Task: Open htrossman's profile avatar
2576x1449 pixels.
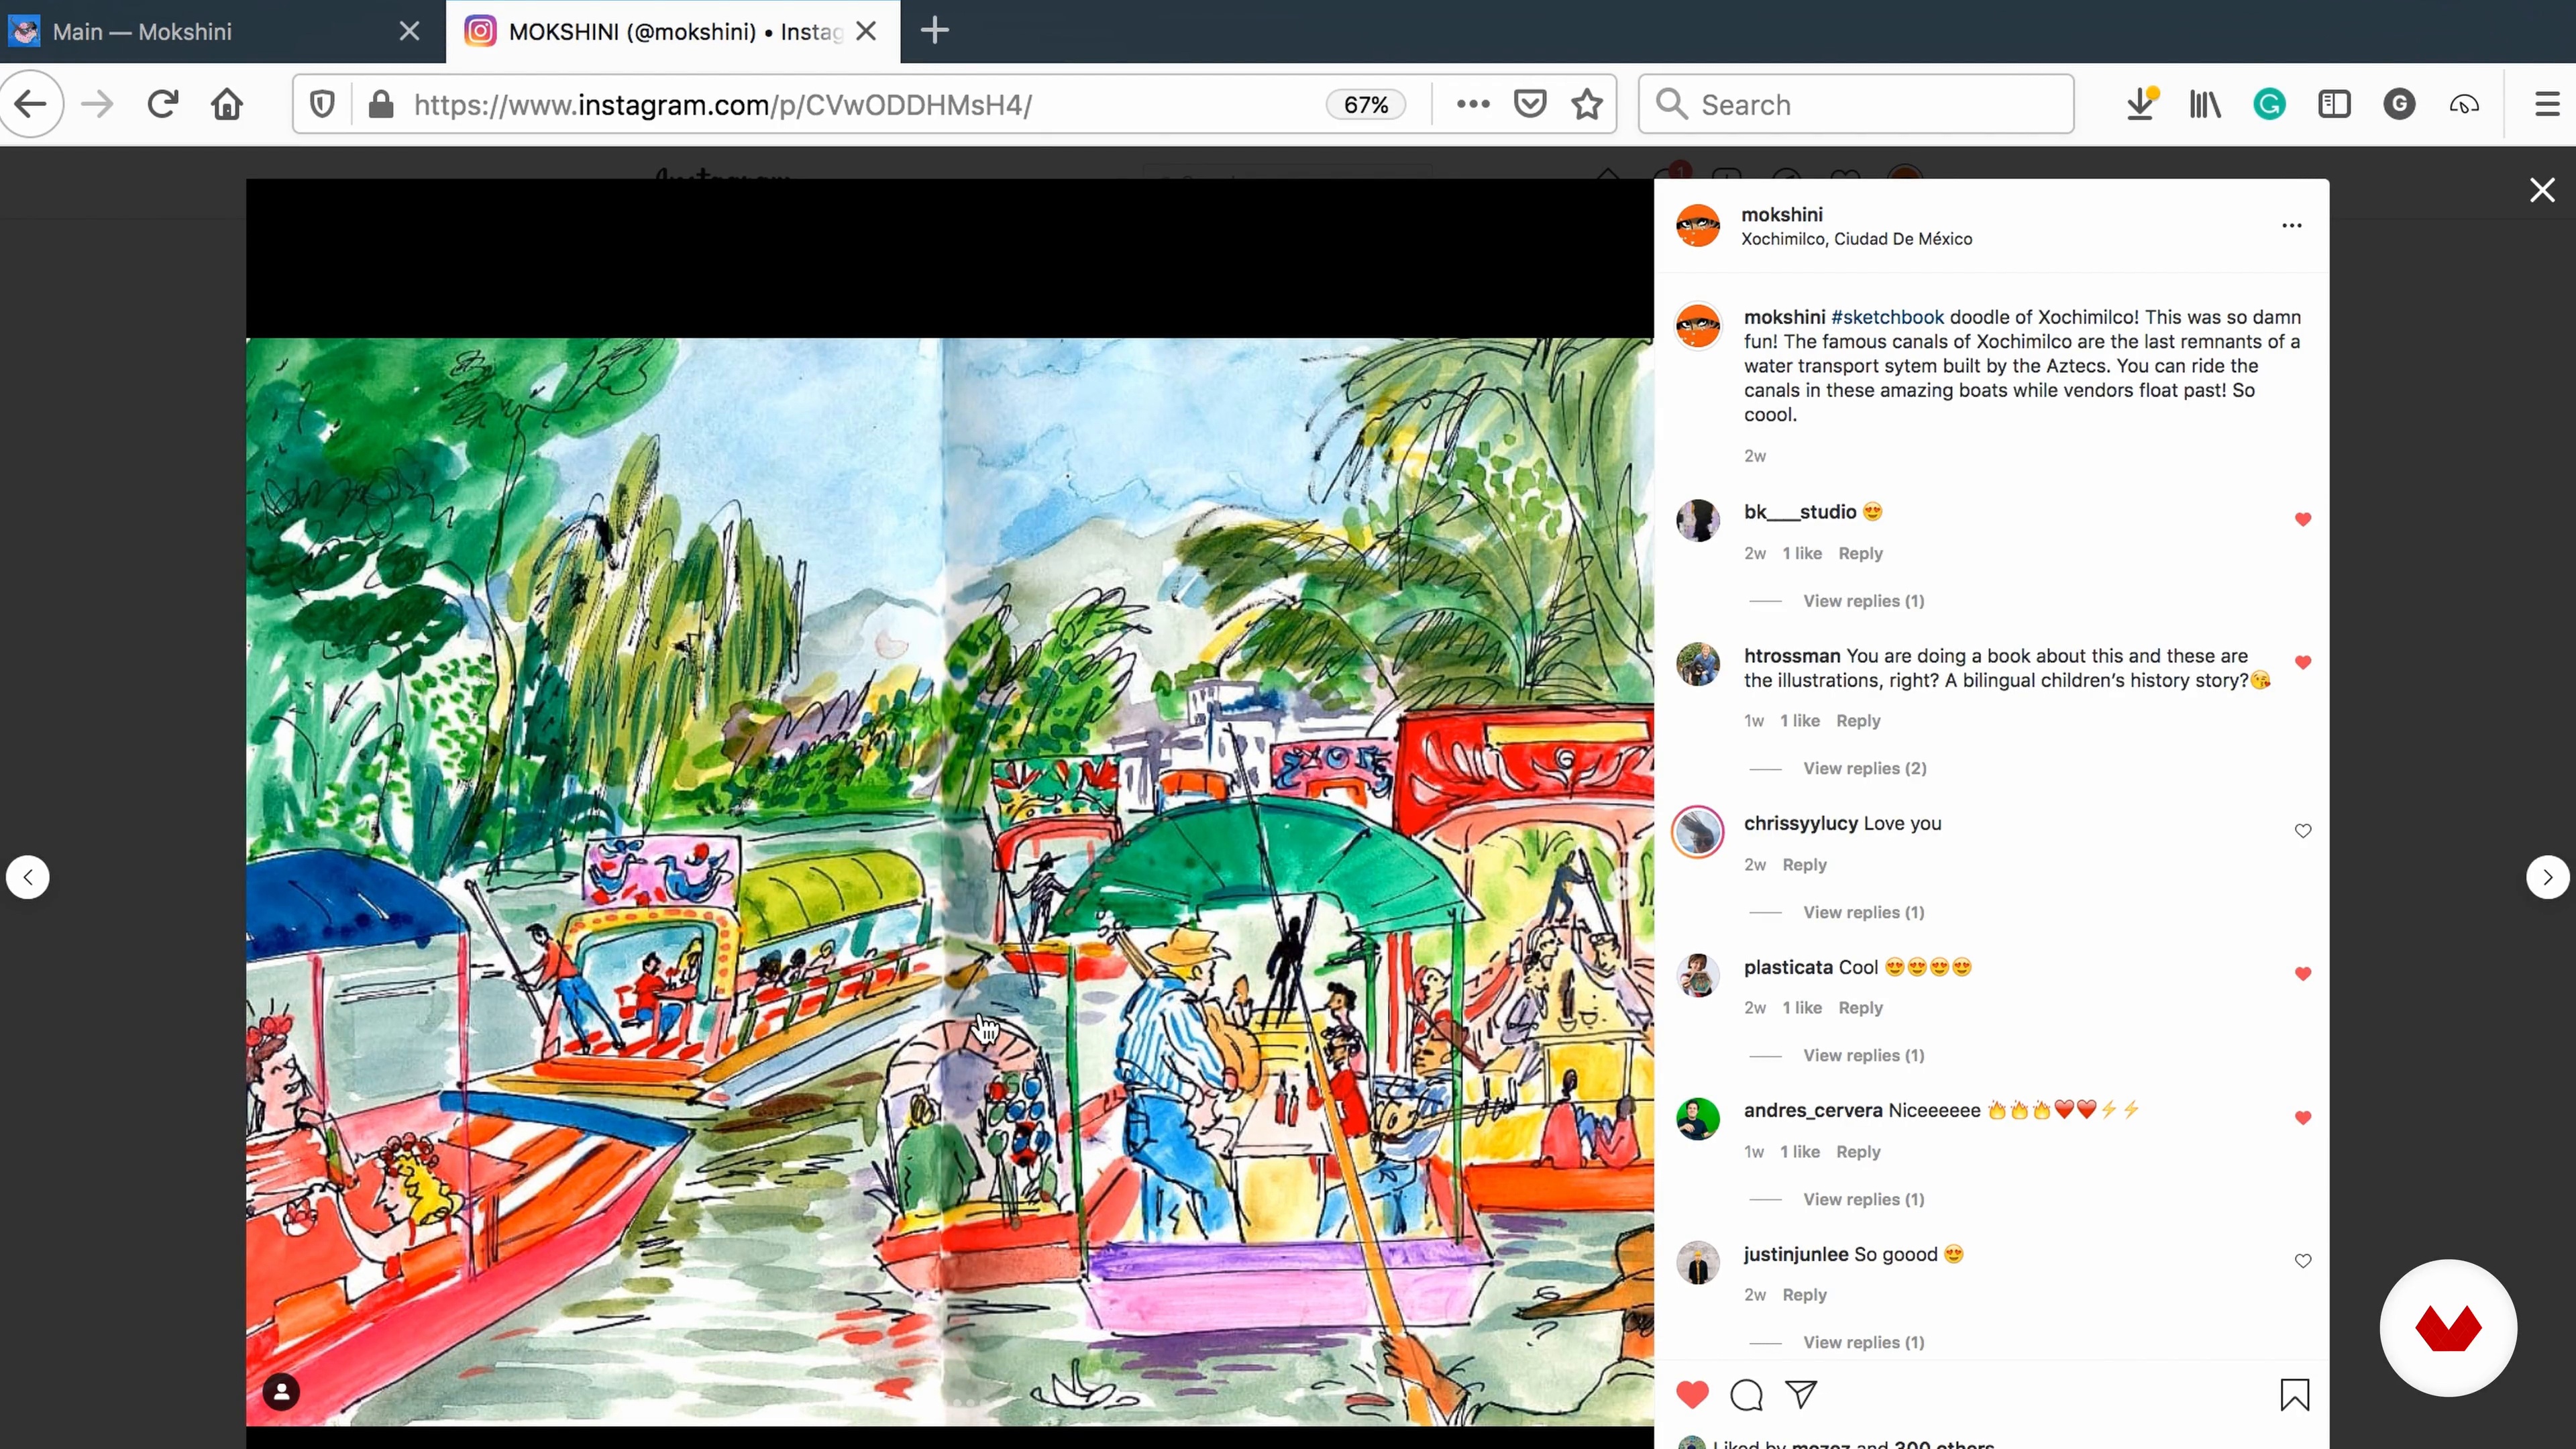Action: 1698,664
